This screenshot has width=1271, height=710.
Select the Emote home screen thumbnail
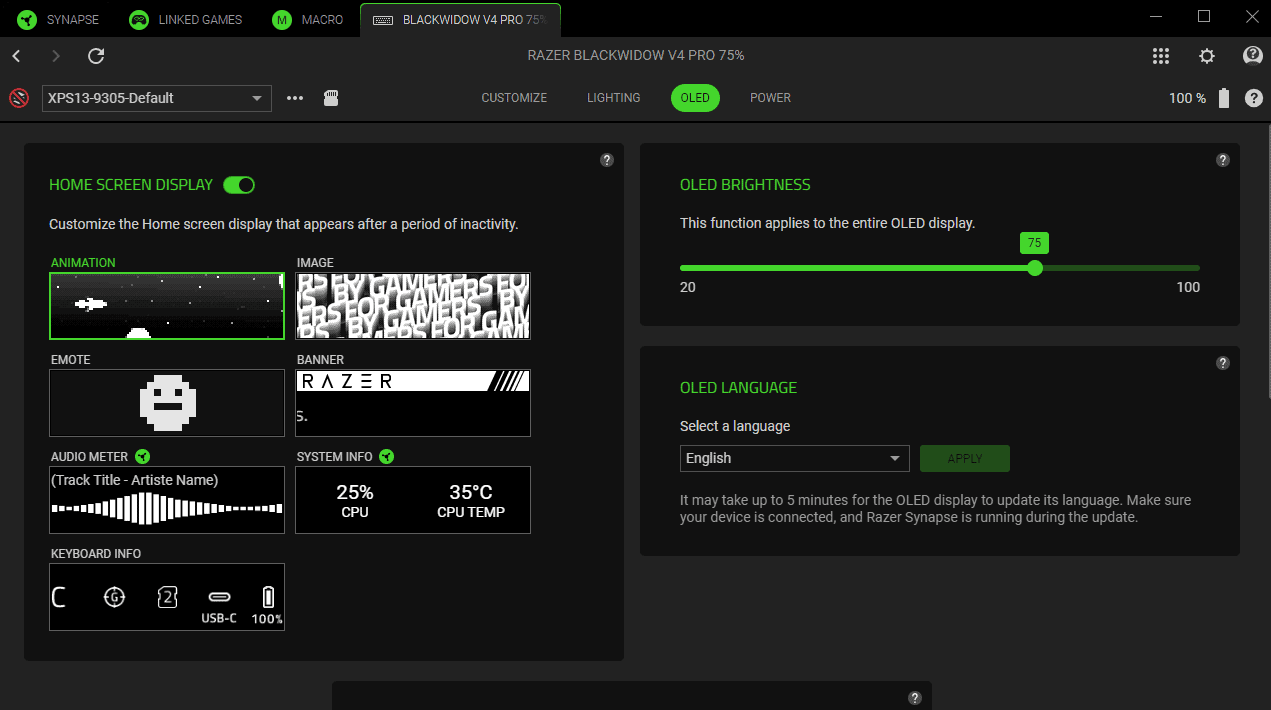tap(167, 403)
